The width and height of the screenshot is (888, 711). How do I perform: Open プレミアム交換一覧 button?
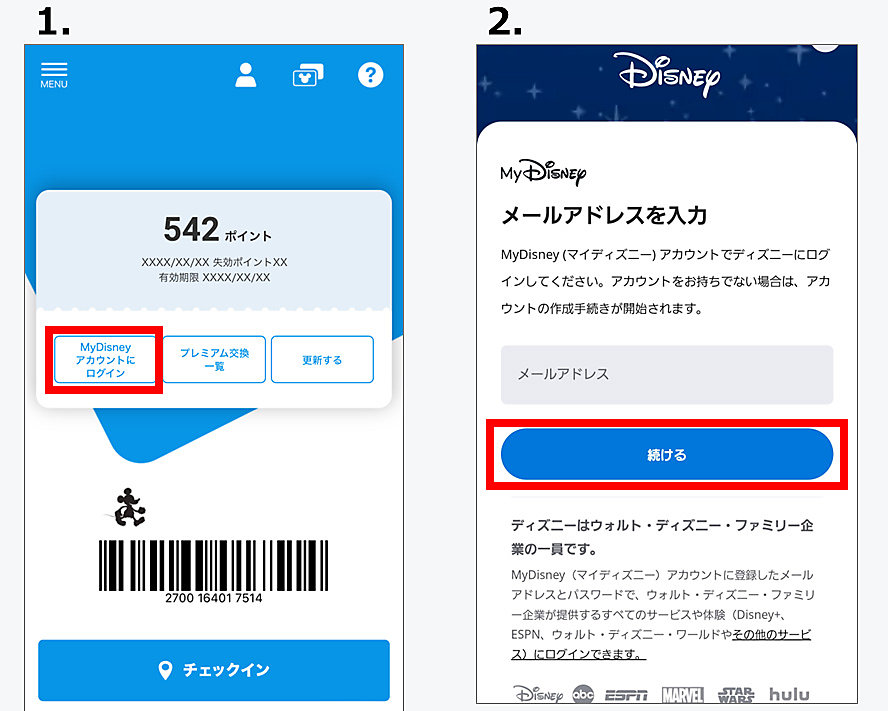click(x=214, y=360)
